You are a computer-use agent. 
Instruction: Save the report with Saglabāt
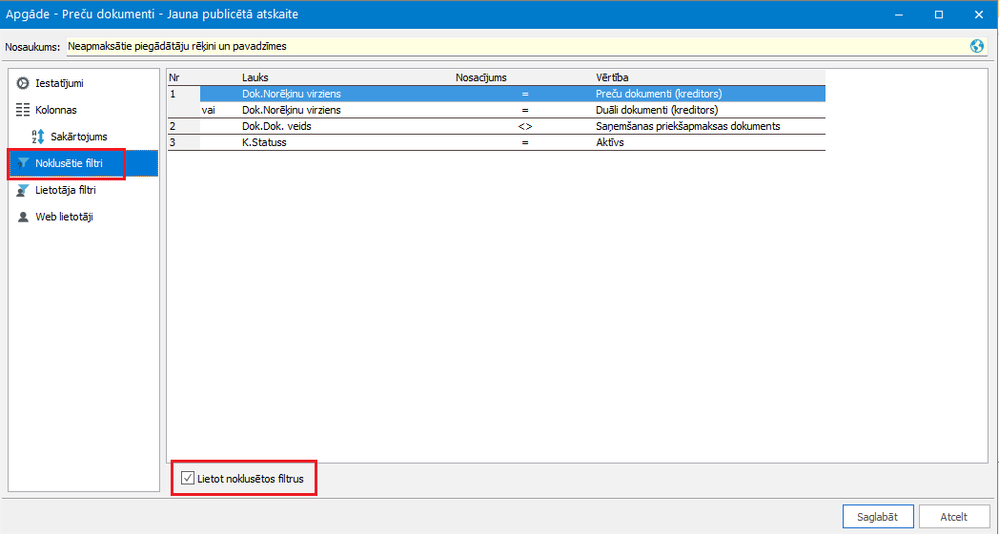(878, 517)
